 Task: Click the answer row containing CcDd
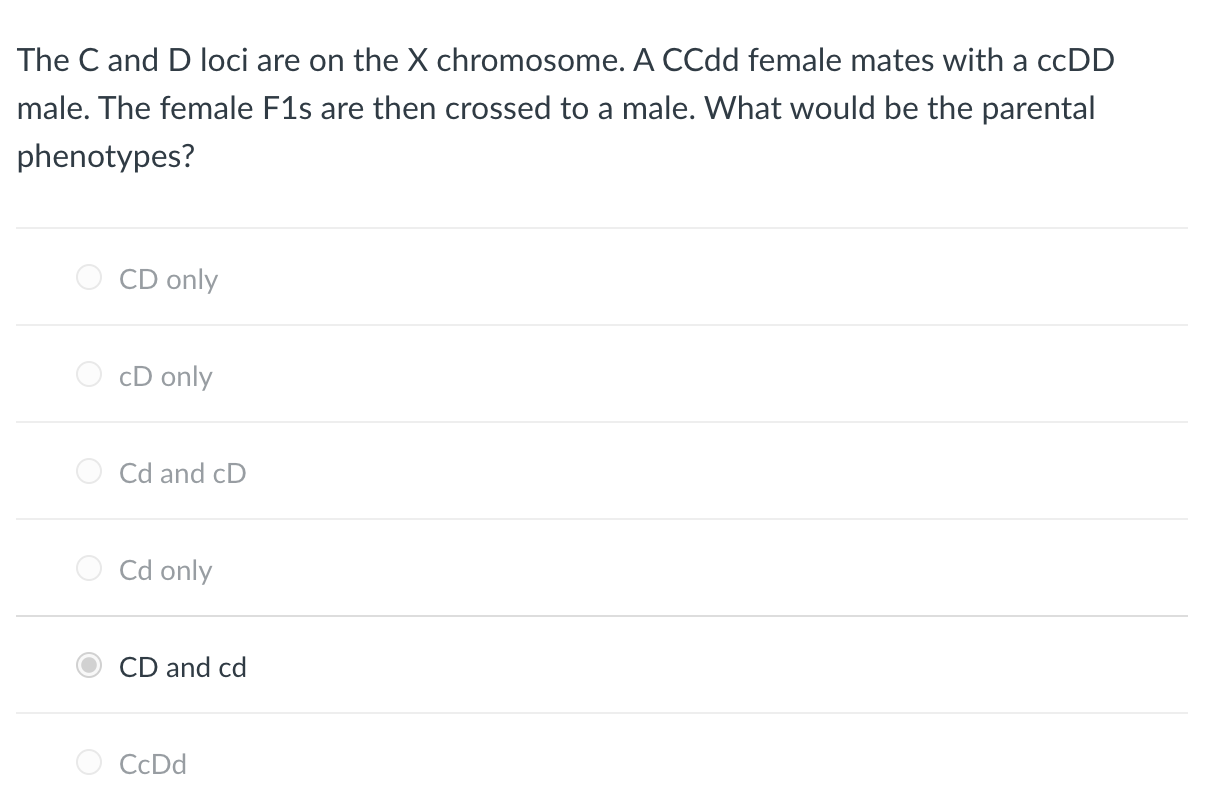click(x=600, y=762)
